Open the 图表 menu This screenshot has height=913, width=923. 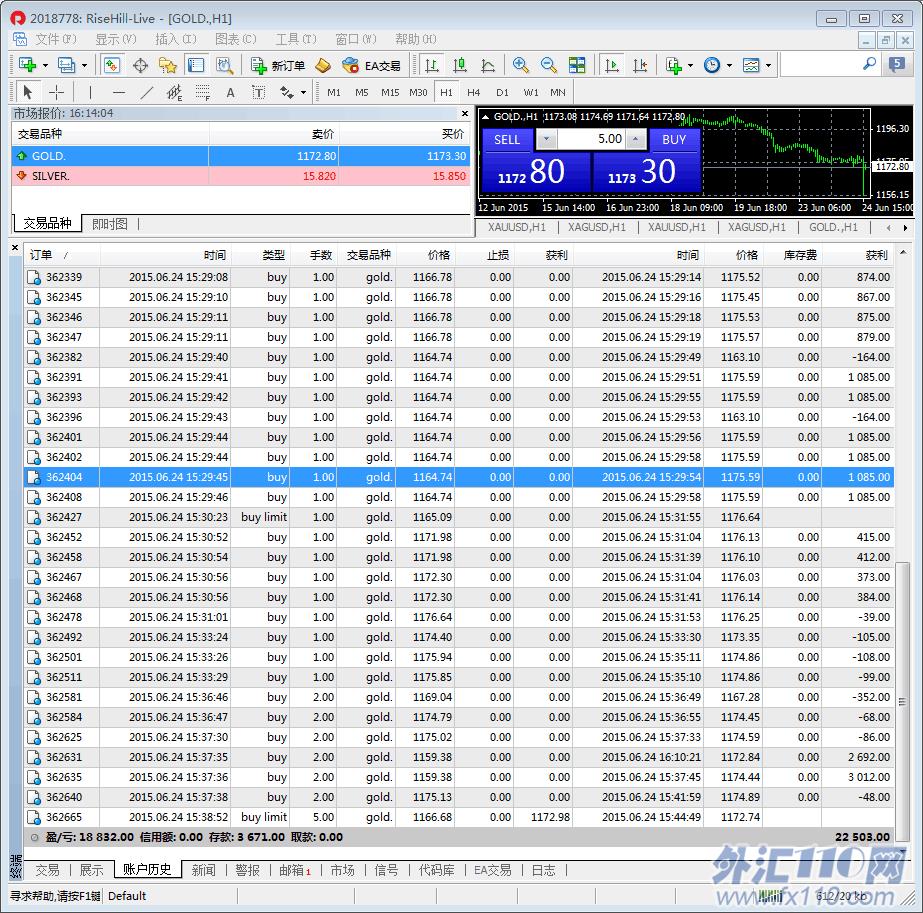coord(235,39)
